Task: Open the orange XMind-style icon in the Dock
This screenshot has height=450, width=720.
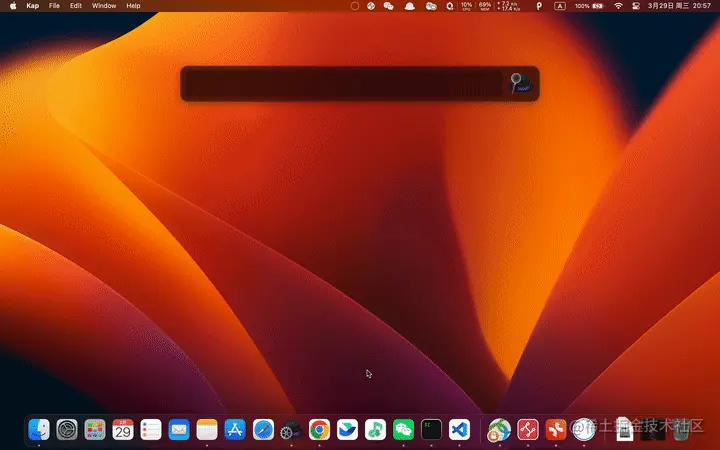Action: pyautogui.click(x=556, y=430)
